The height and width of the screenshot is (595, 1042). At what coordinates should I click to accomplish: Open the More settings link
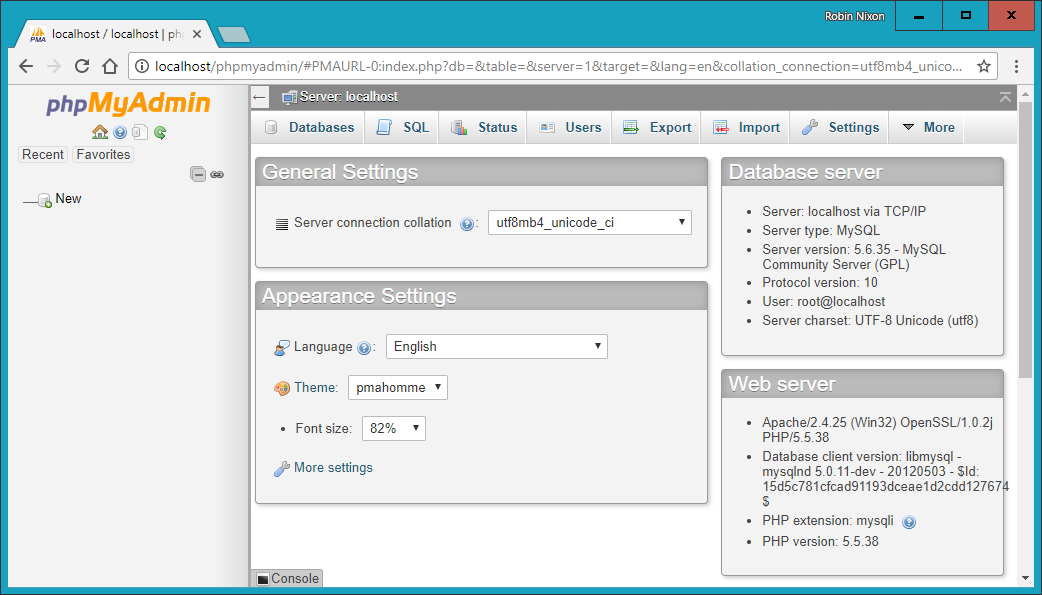(332, 468)
